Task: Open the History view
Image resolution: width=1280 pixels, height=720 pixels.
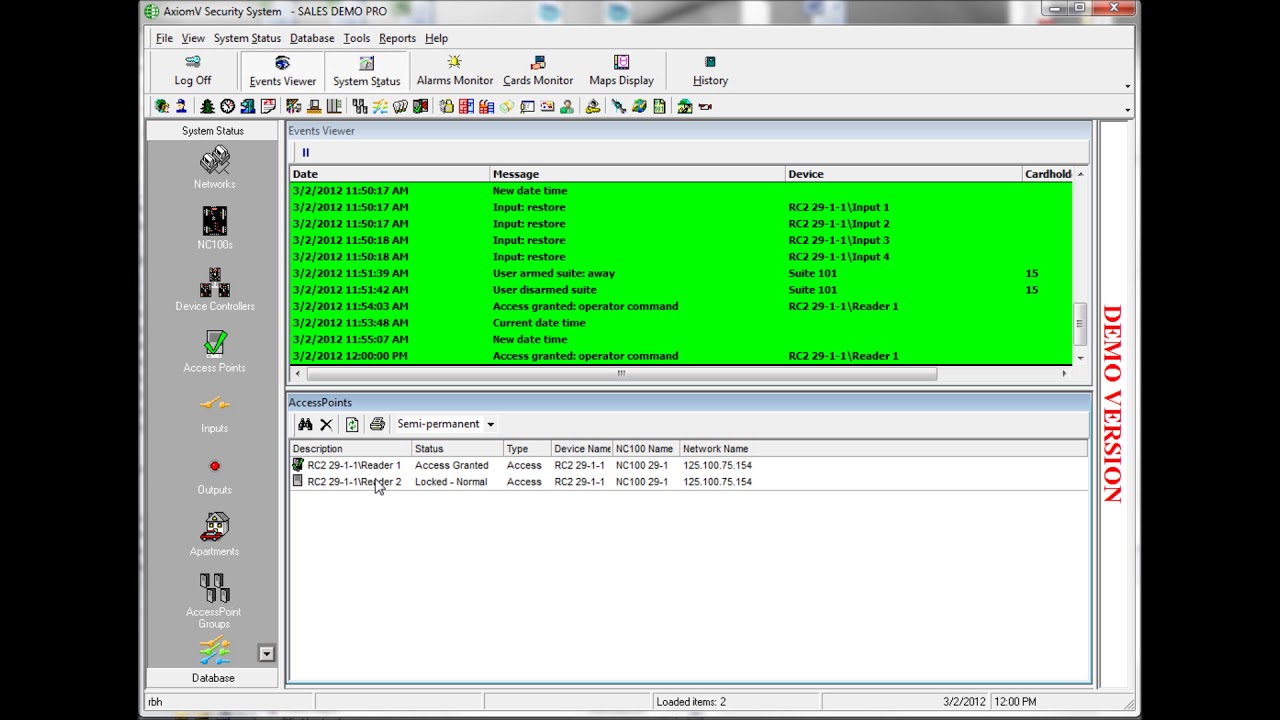Action: click(710, 71)
